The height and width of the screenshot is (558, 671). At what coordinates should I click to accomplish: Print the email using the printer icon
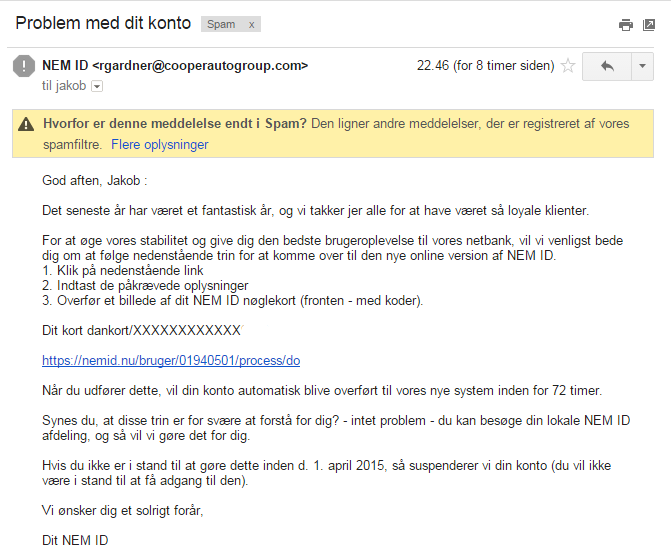click(x=626, y=25)
